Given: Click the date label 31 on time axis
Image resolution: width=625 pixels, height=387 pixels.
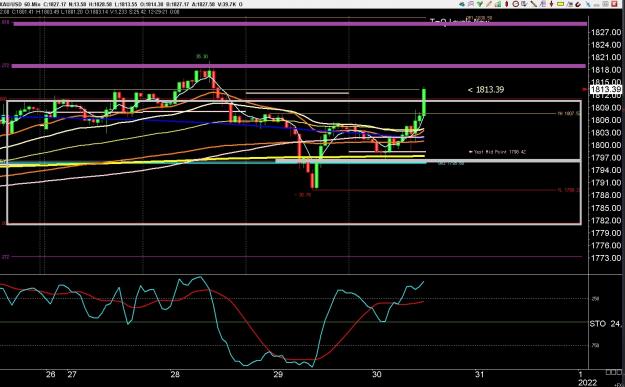Looking at the screenshot, I should coord(480,374).
